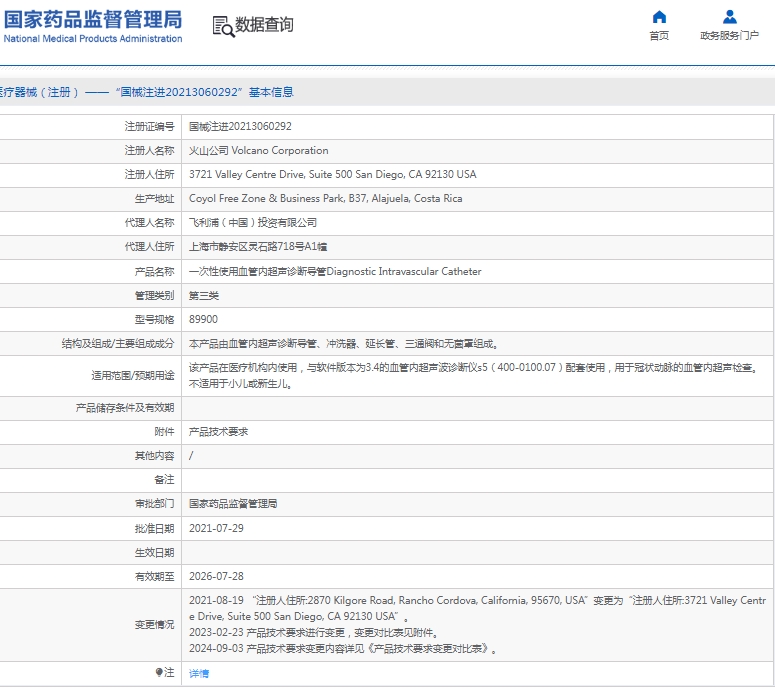Click the 适用范围/预期用途 label

(x=132, y=375)
